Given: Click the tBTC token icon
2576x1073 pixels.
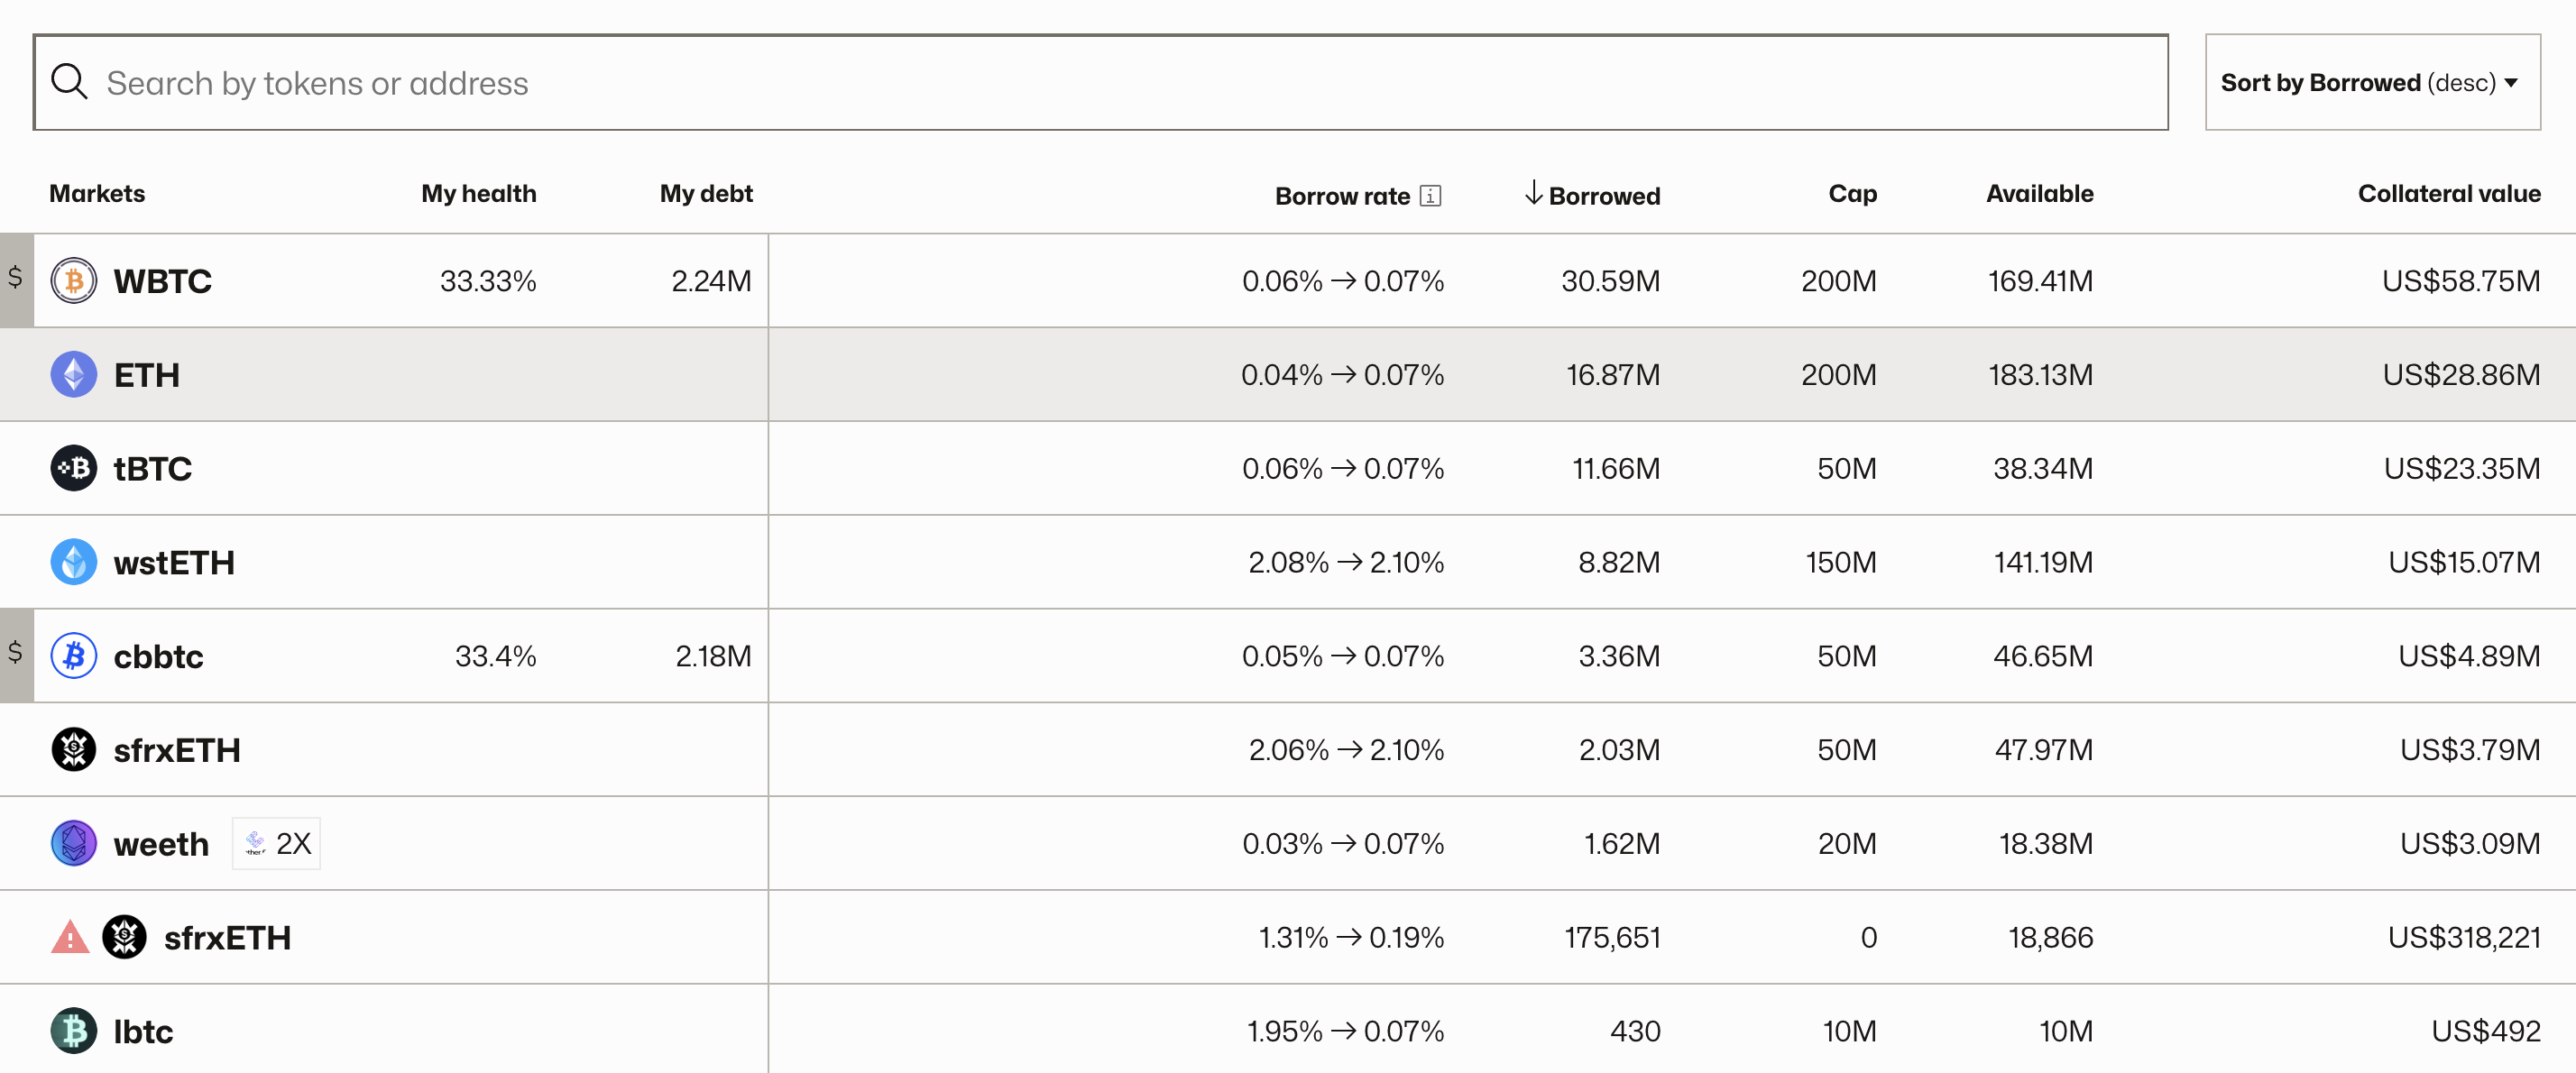Looking at the screenshot, I should pyautogui.click(x=74, y=468).
